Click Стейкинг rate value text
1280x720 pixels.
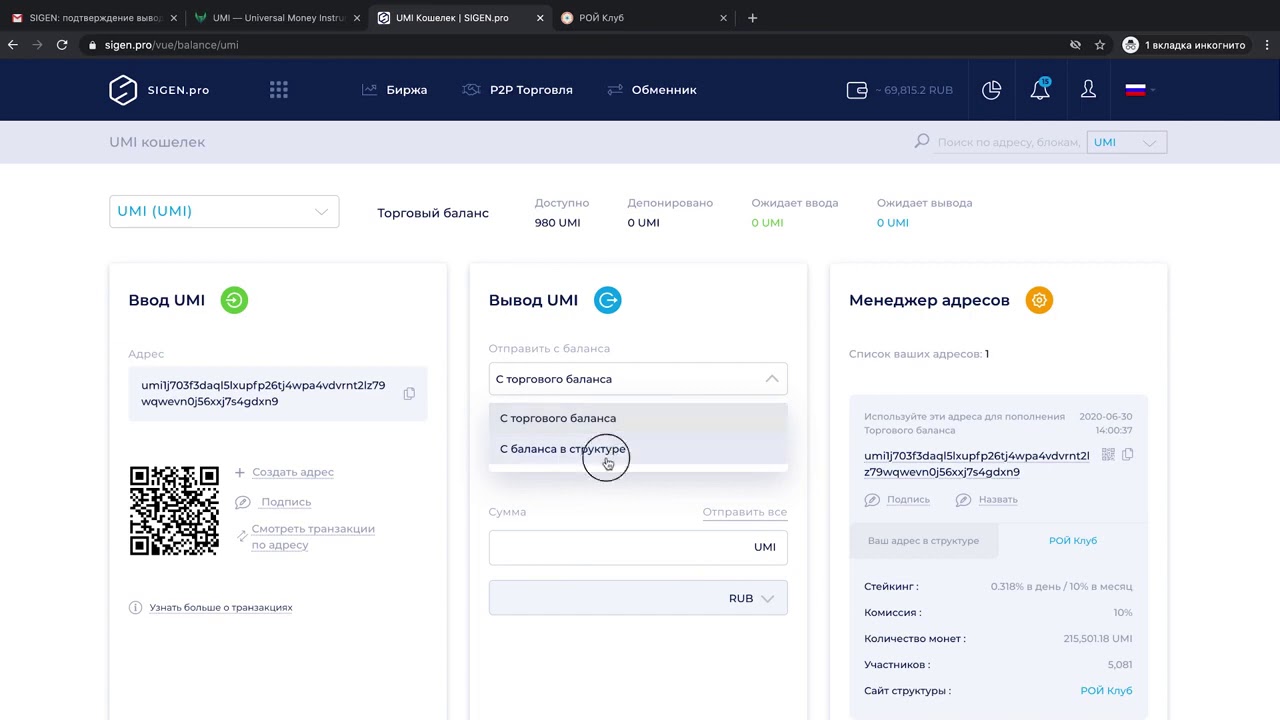coord(1061,587)
